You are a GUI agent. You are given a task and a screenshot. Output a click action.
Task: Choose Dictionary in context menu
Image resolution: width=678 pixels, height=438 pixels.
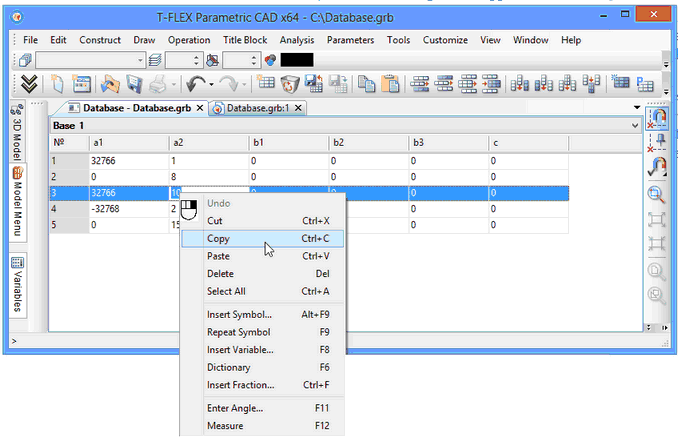point(262,368)
